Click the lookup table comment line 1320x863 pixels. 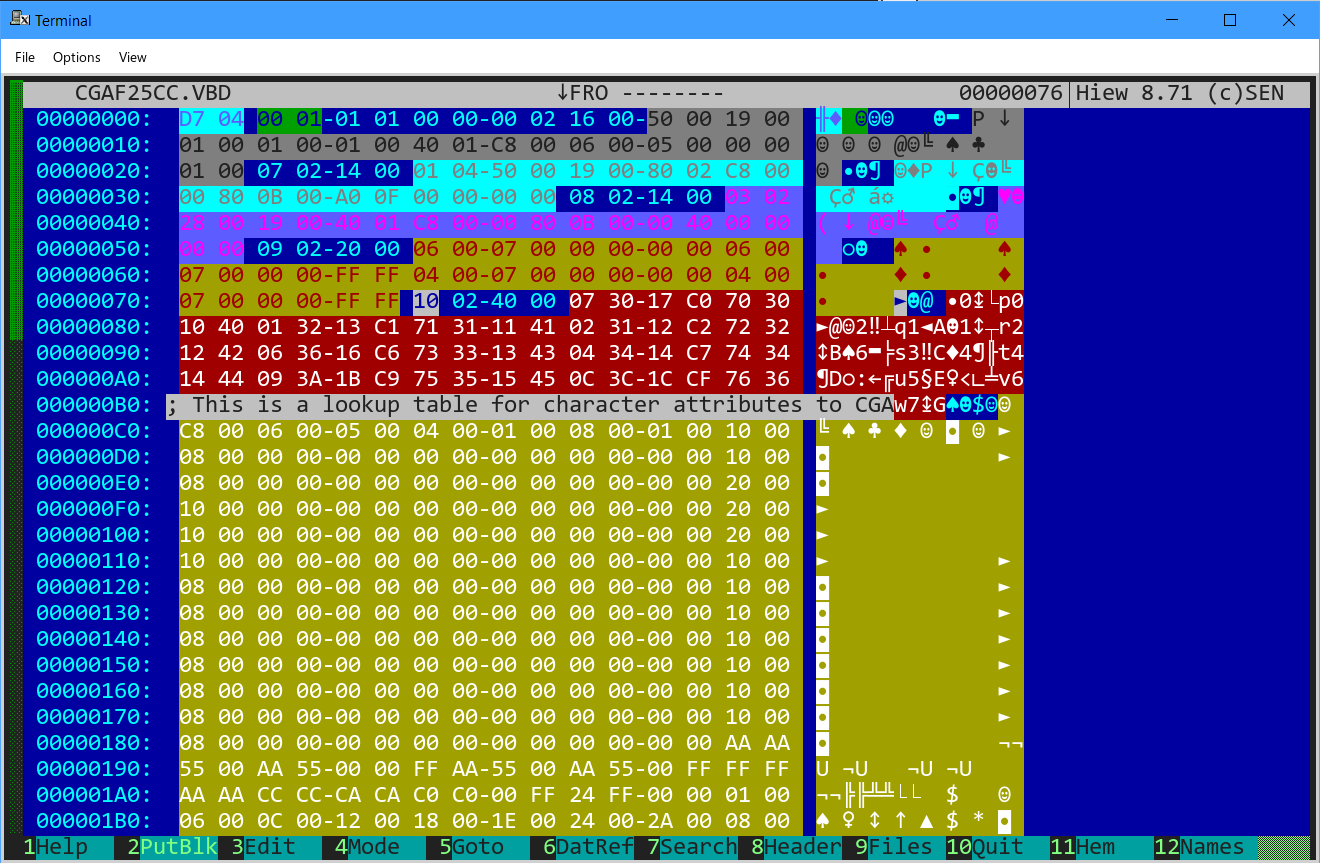tap(530, 405)
